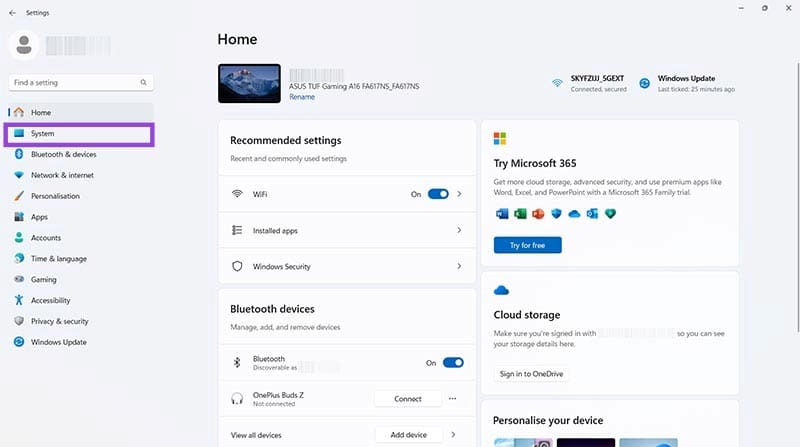Select Home in the sidebar
The image size is (800, 447).
[81, 112]
